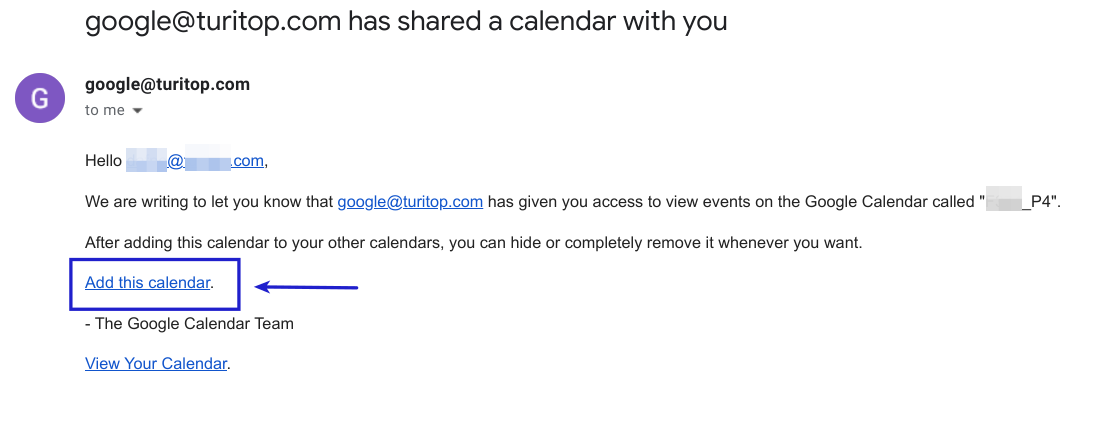
Task: Click the bold sender name google@turitop.com
Action: 167,84
